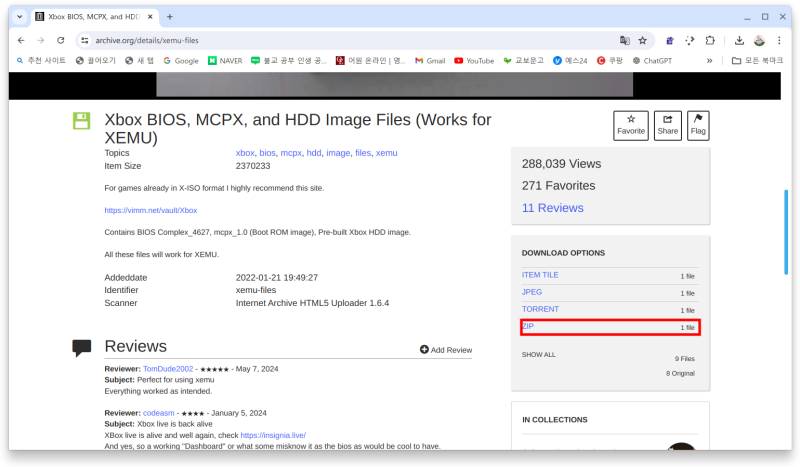Select the 288,039 Views text

[x=561, y=164]
